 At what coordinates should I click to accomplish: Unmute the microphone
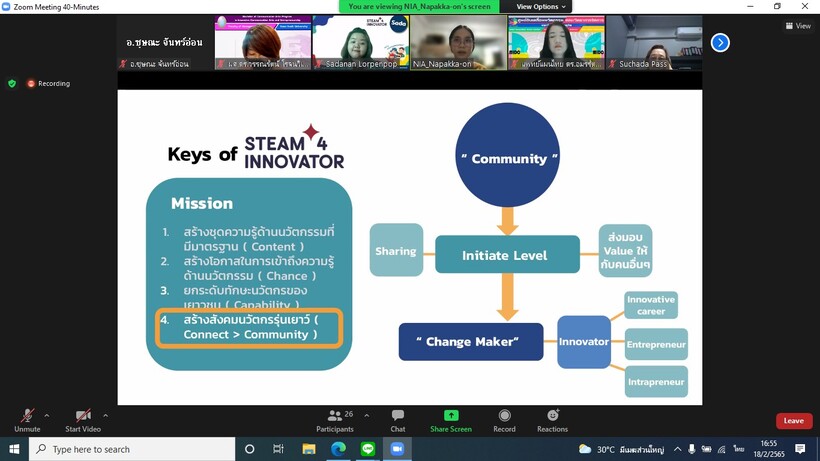tap(27, 419)
